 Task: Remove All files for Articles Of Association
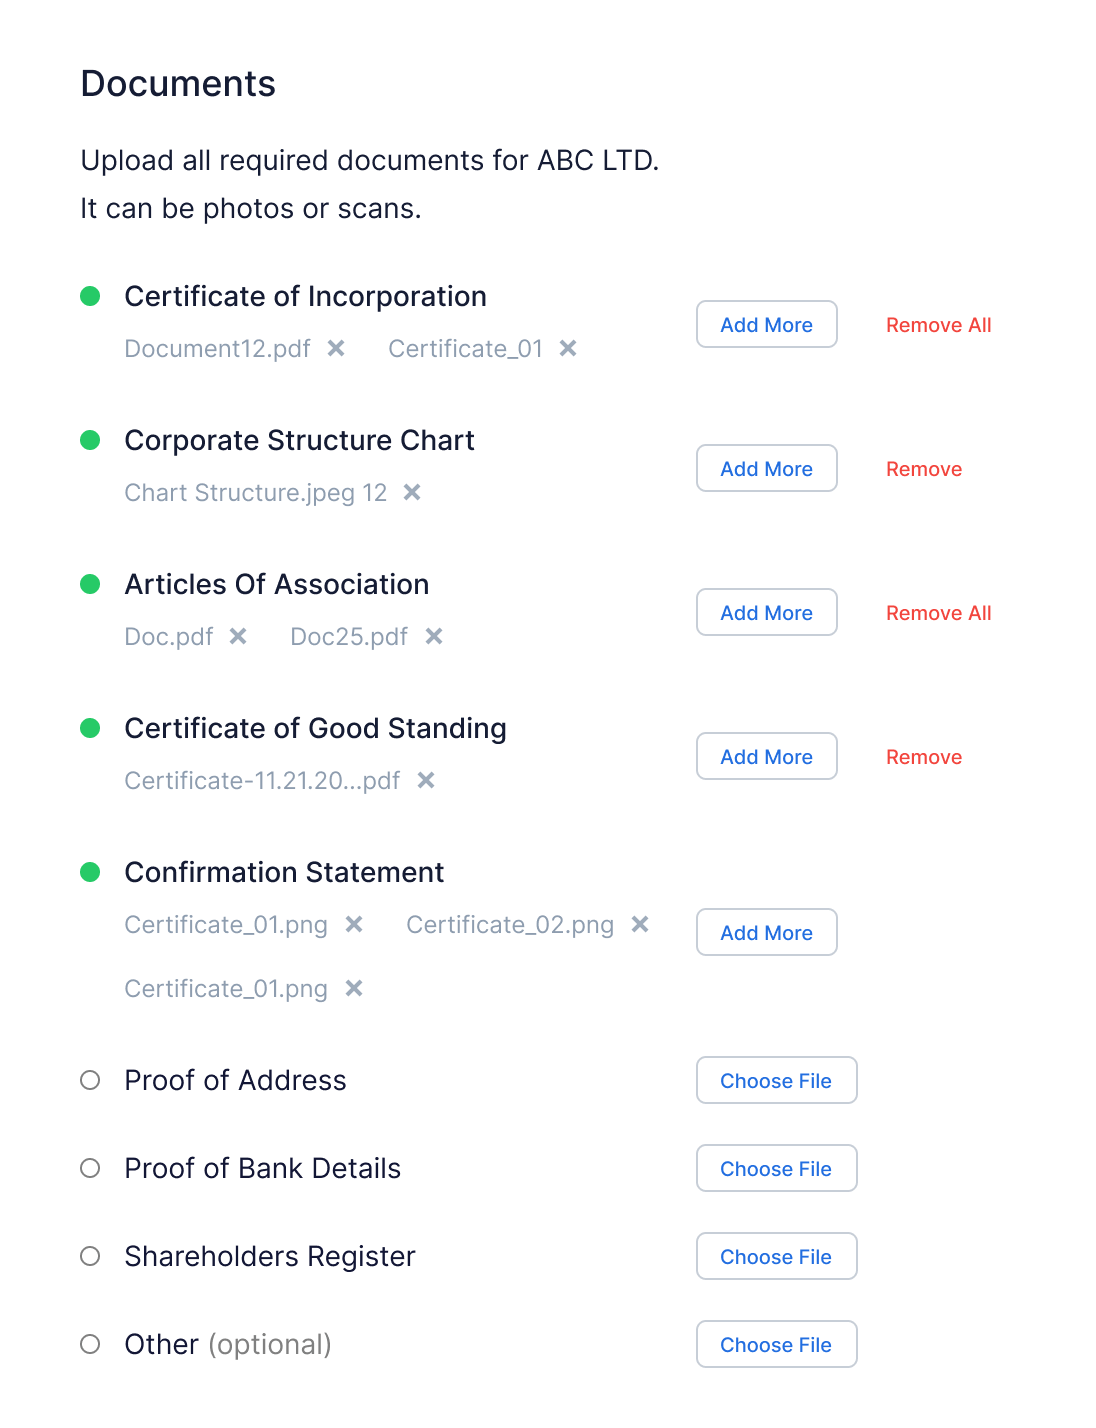click(938, 613)
